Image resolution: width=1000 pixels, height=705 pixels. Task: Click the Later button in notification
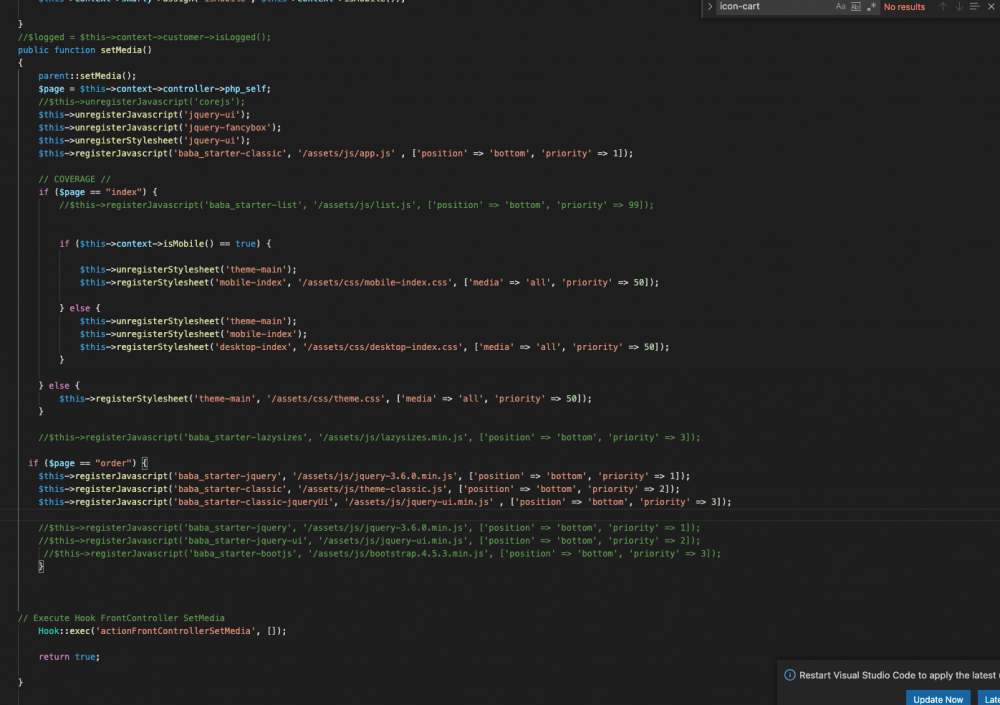click(988, 699)
